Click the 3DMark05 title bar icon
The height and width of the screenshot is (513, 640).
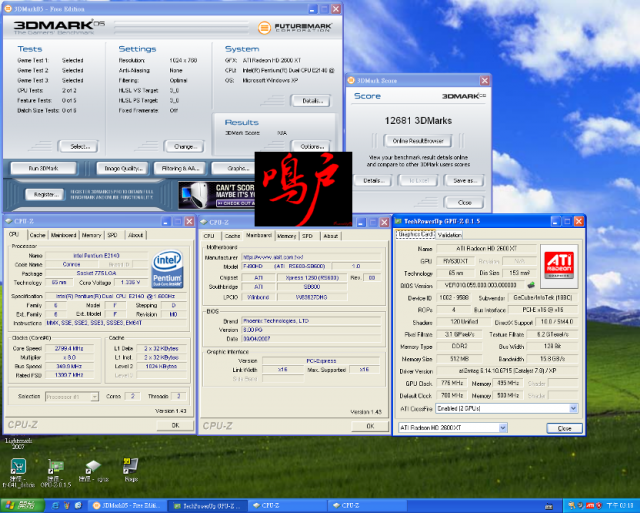(8, 9)
